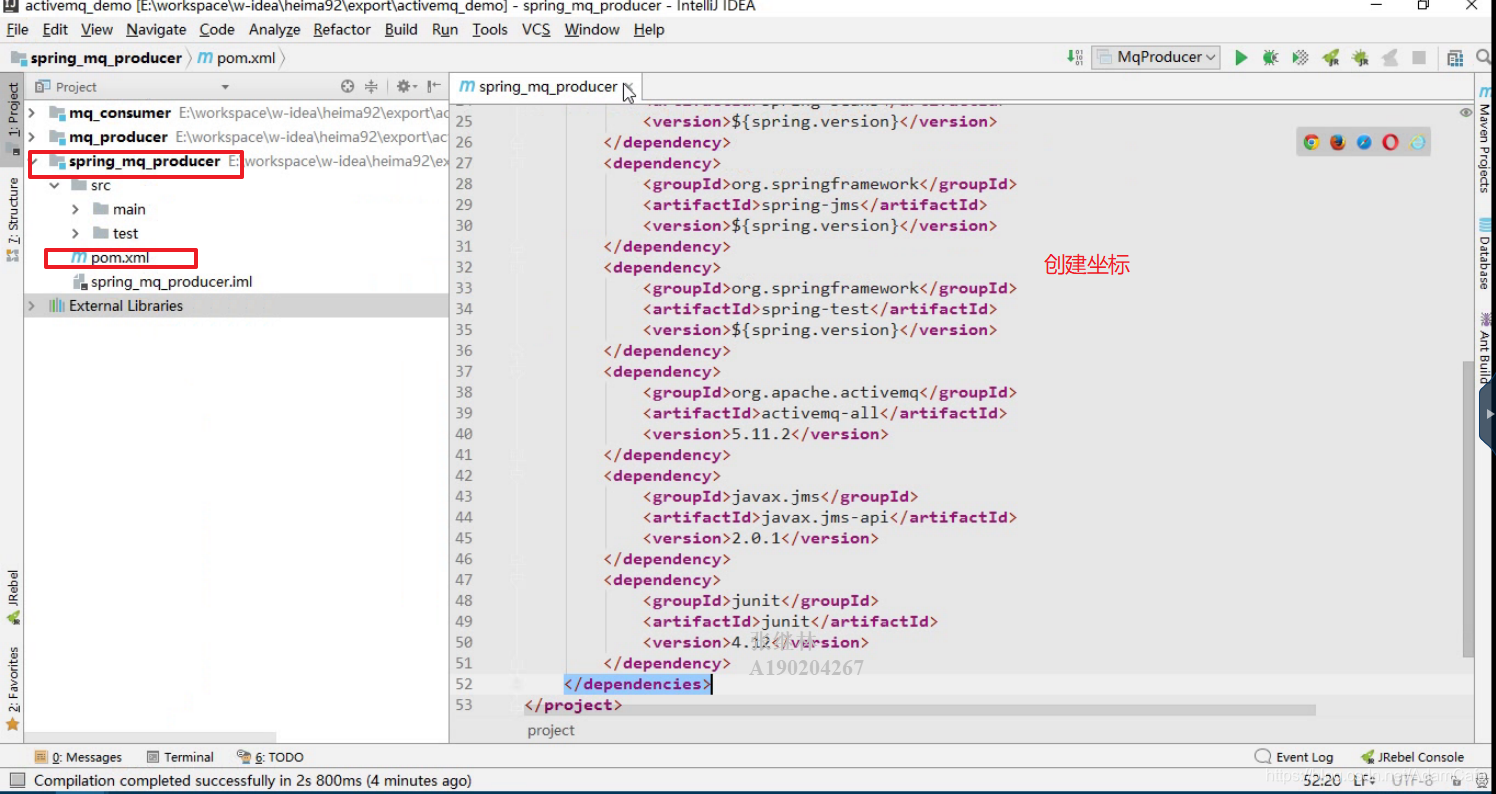Open pom.xml in Safari browser
This screenshot has width=1496, height=794.
pyautogui.click(x=1364, y=143)
